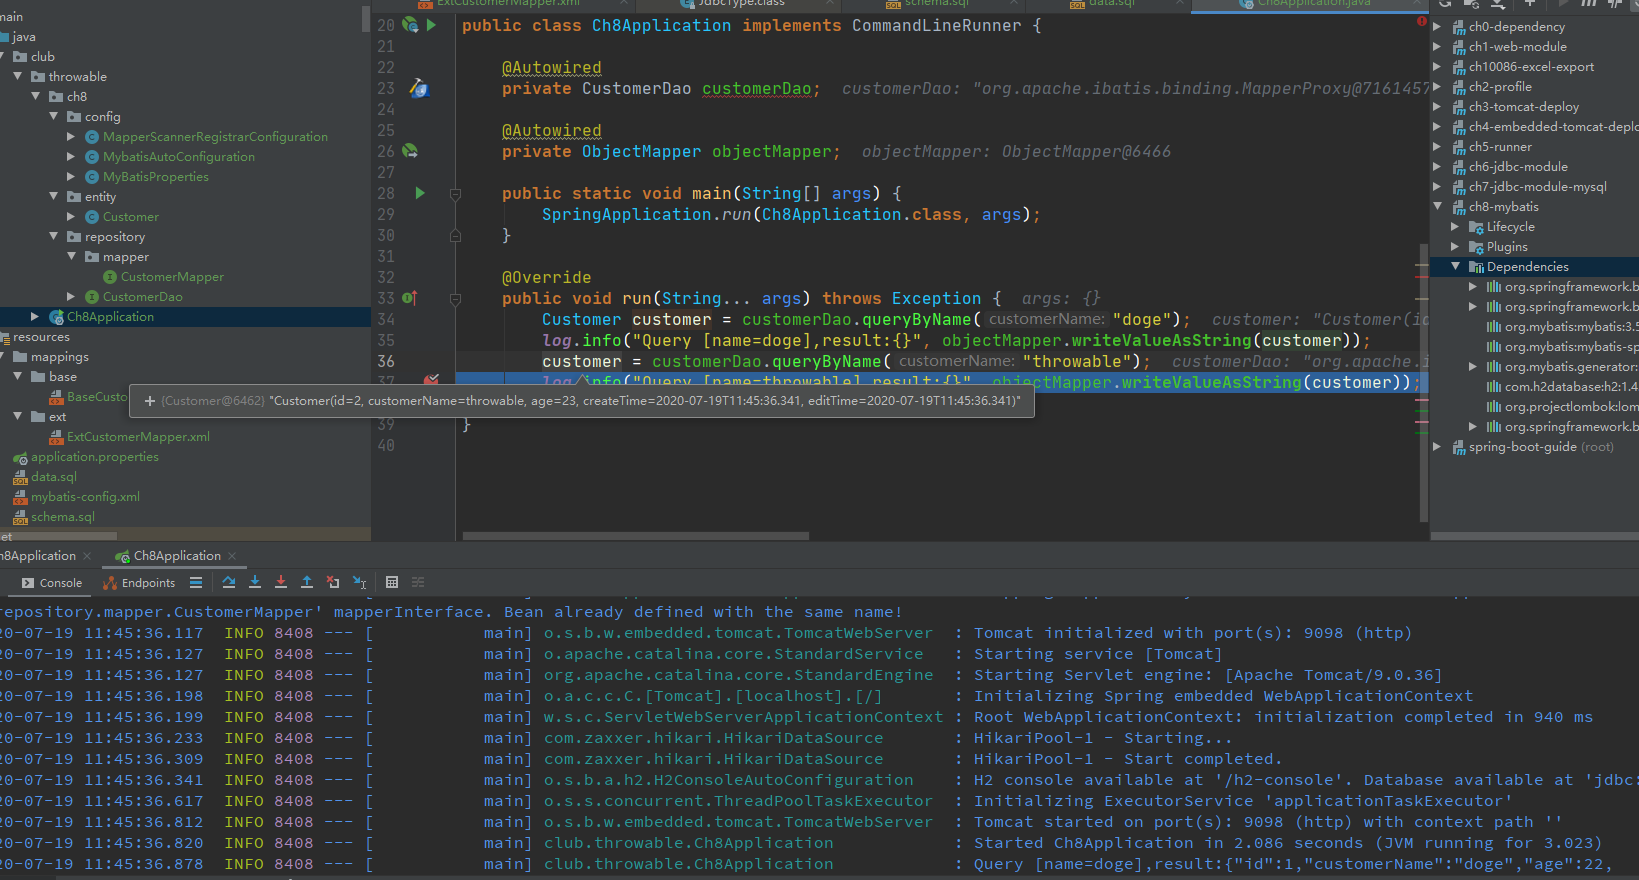This screenshot has width=1639, height=880.
Task: Expand the Plugins node in Maven panel
Action: [x=1456, y=247]
